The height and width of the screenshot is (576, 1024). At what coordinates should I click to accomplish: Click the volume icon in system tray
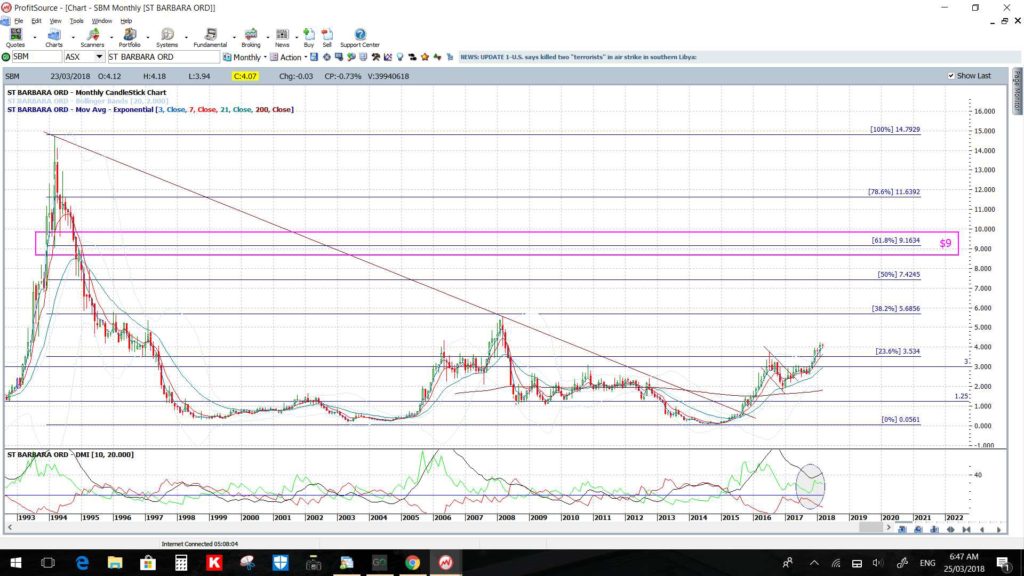(878, 562)
